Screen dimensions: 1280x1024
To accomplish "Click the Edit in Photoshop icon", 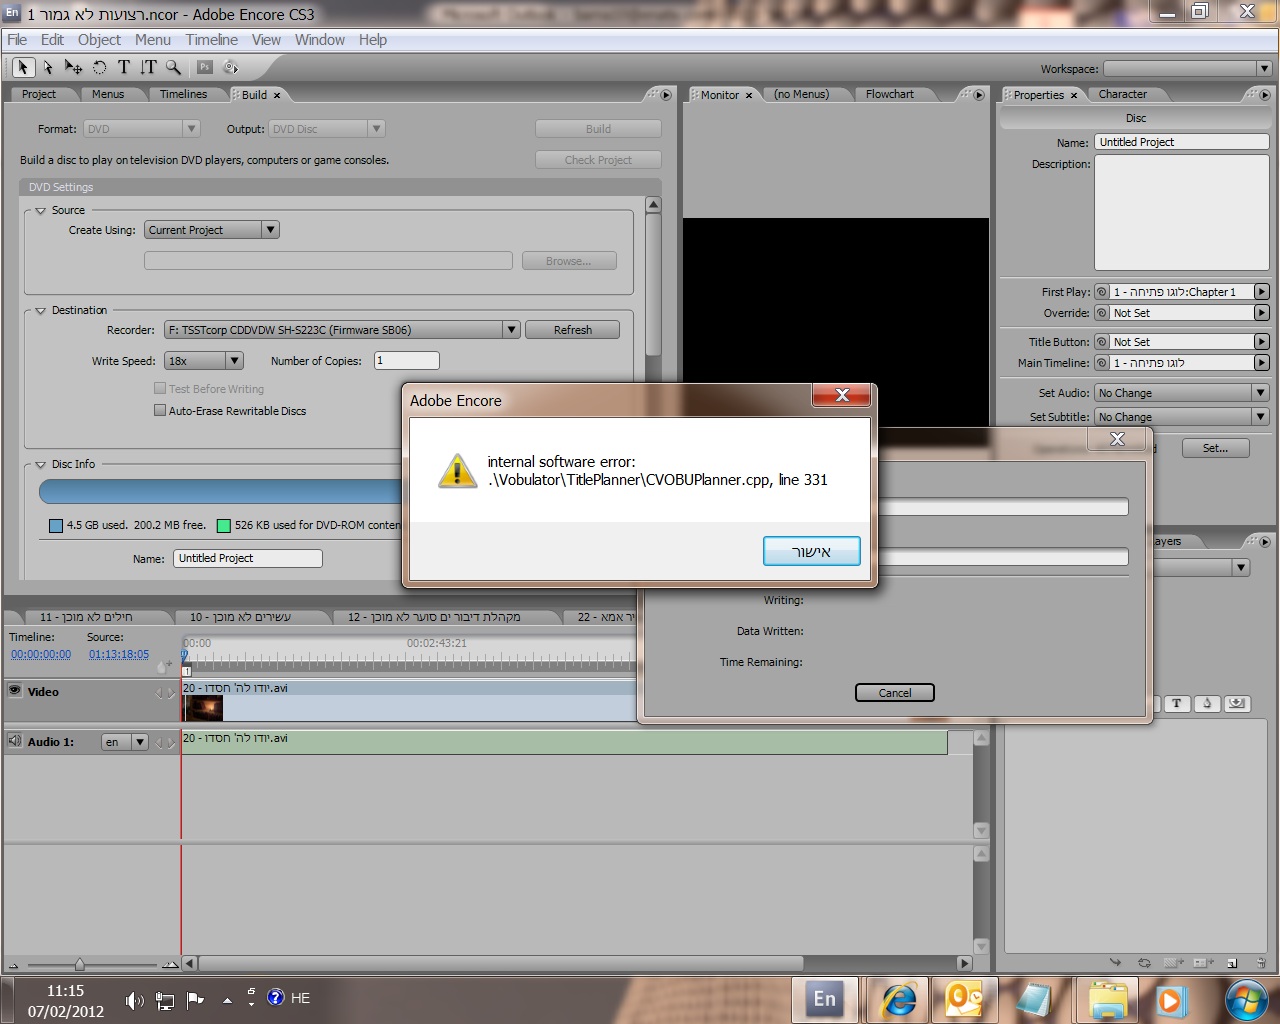I will click(x=205, y=67).
